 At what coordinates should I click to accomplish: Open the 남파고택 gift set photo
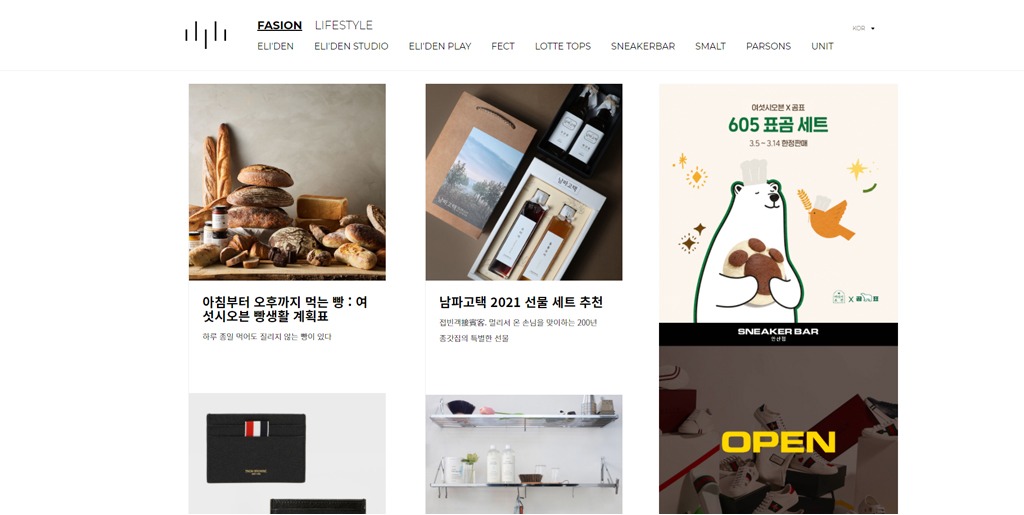(x=524, y=182)
